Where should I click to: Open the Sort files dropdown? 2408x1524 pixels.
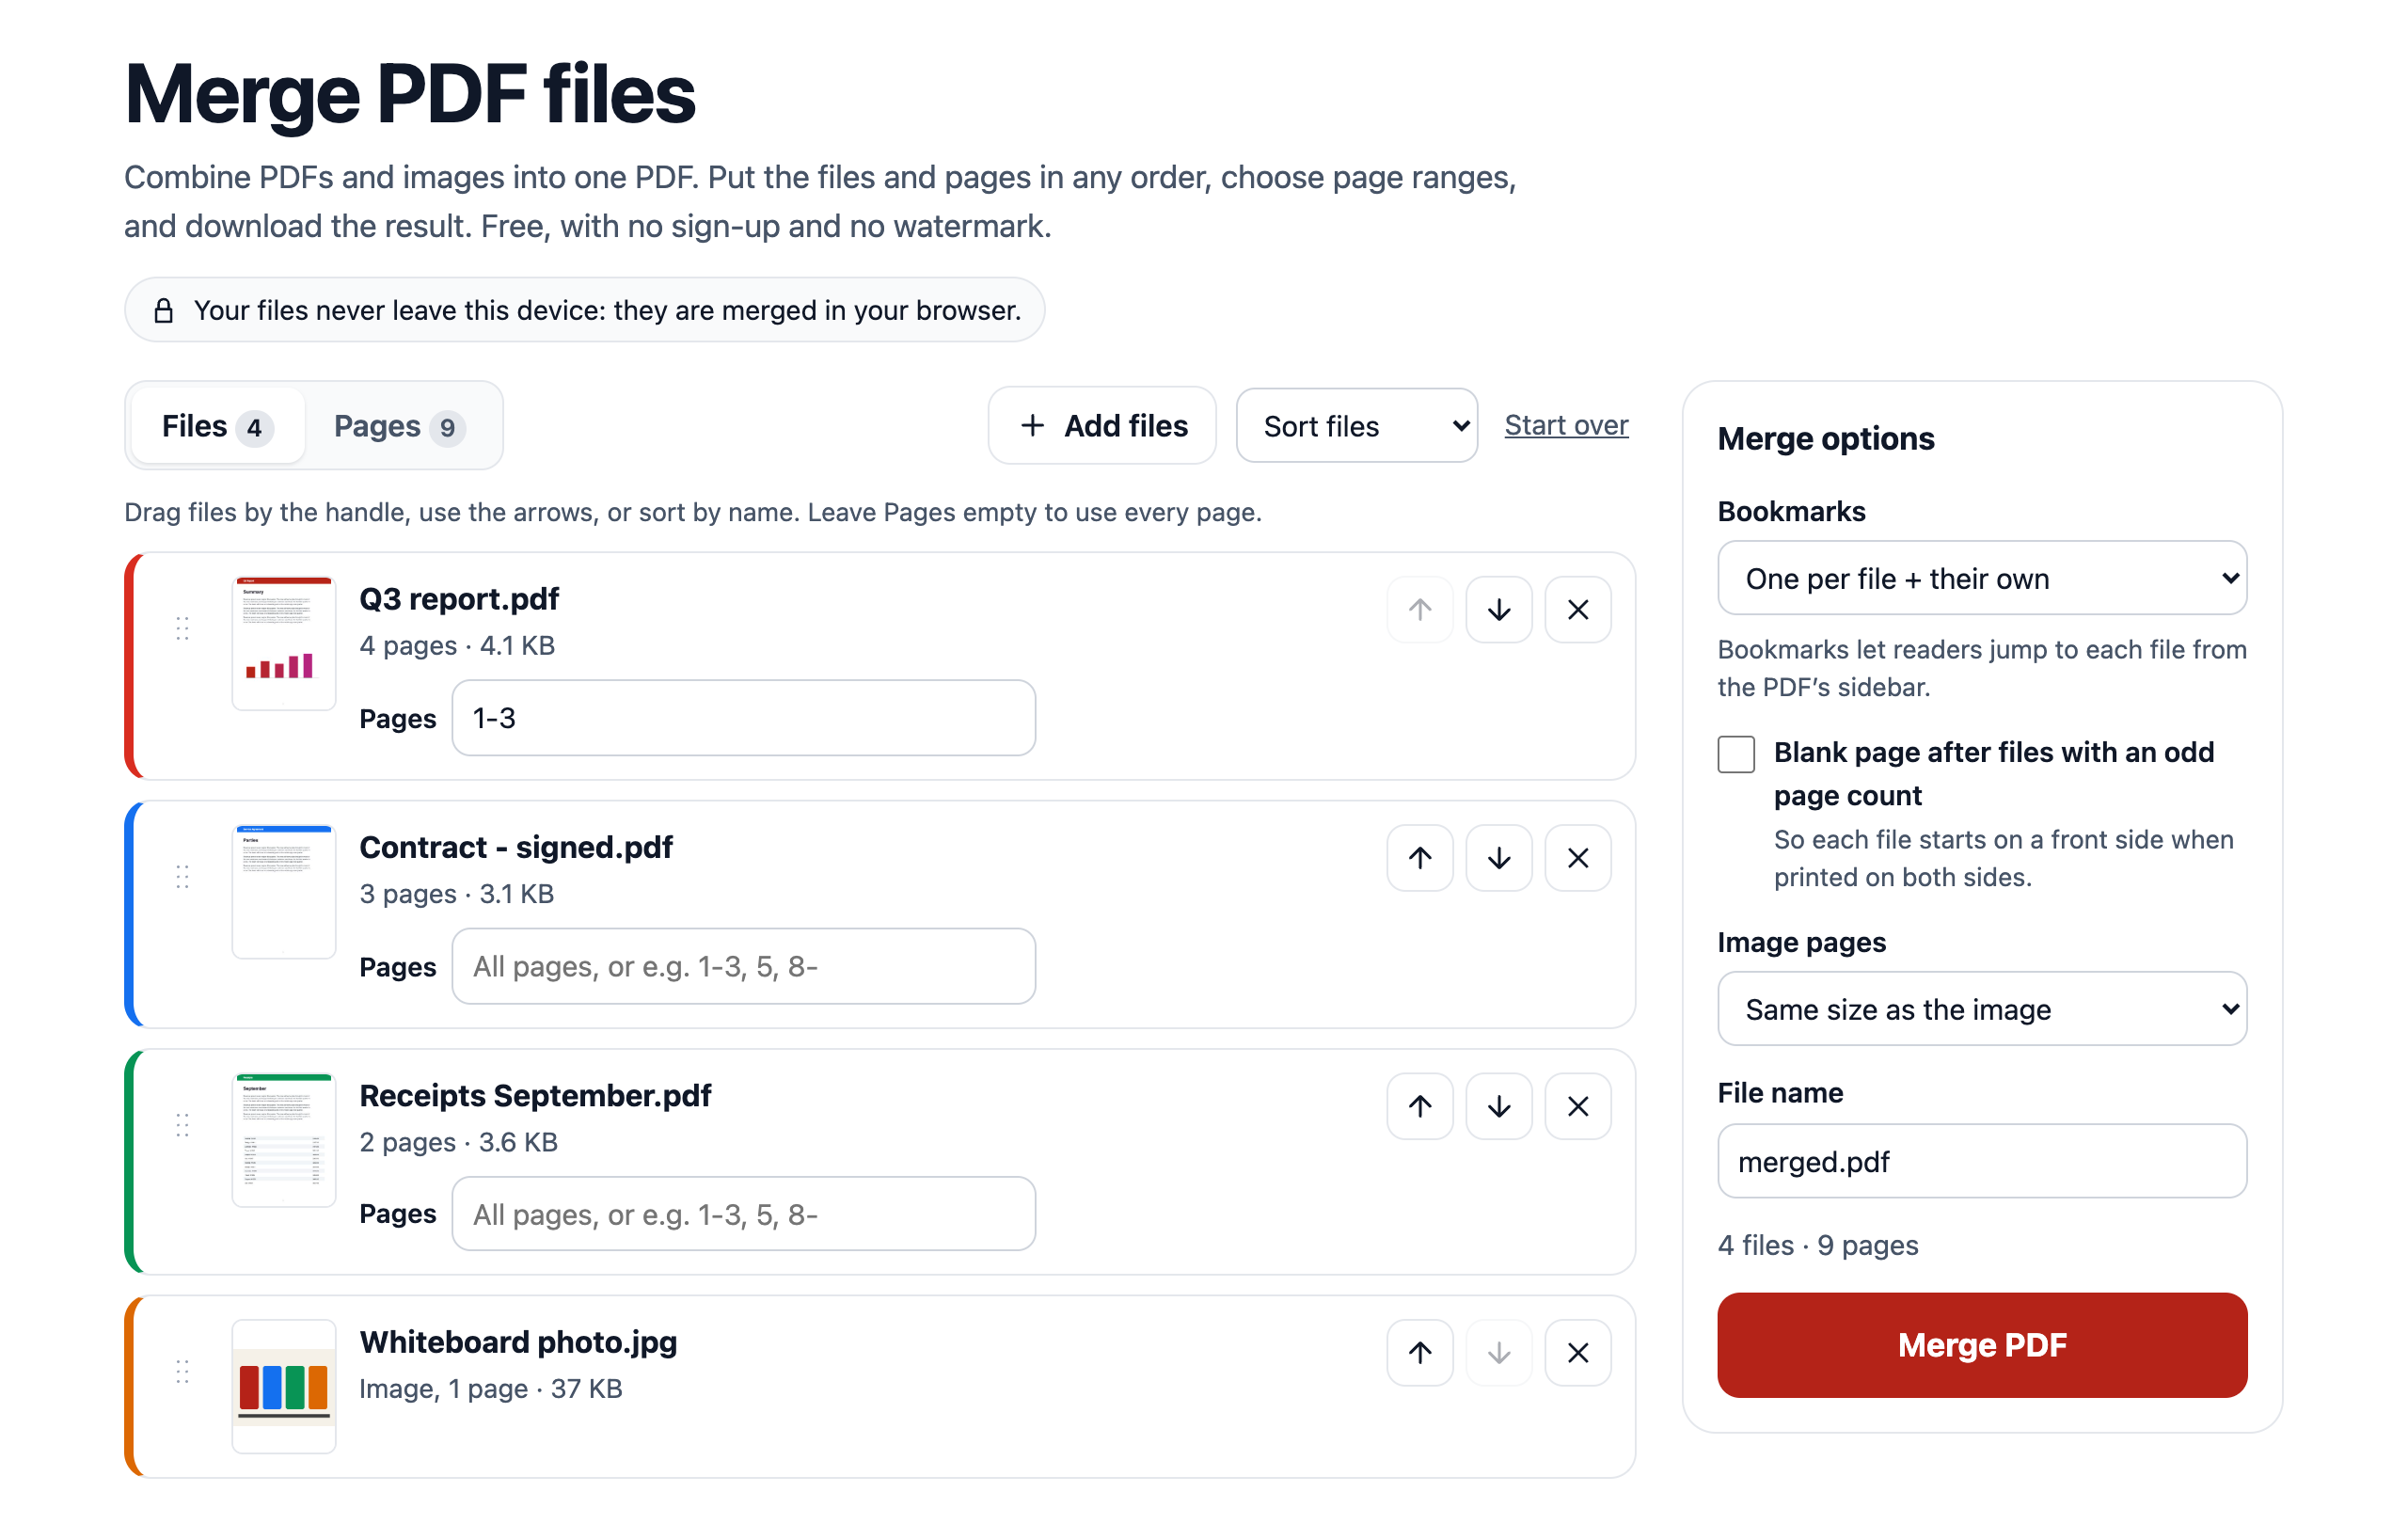click(x=1356, y=425)
